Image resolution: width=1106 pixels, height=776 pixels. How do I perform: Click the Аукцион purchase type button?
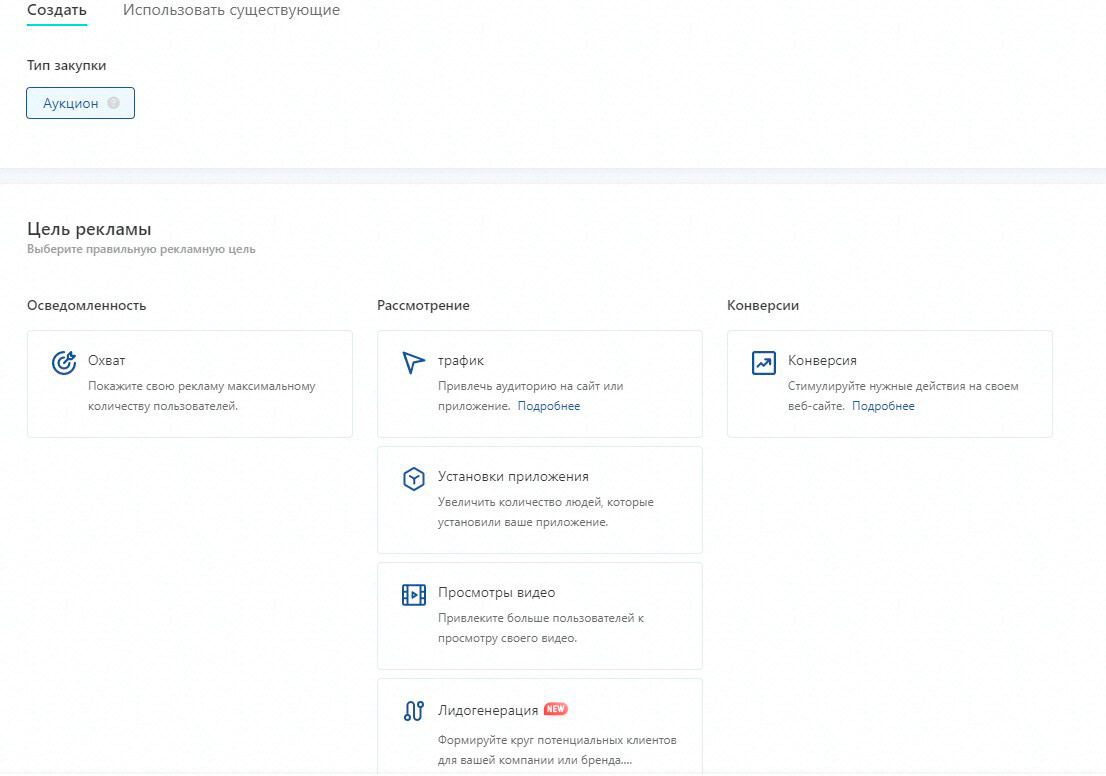(x=73, y=102)
